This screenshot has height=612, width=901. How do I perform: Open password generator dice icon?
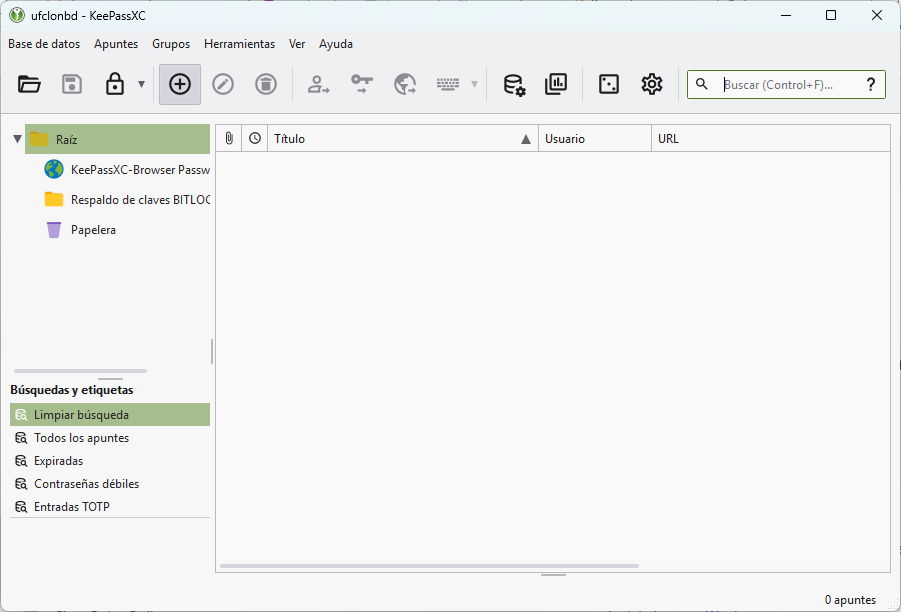pyautogui.click(x=609, y=84)
